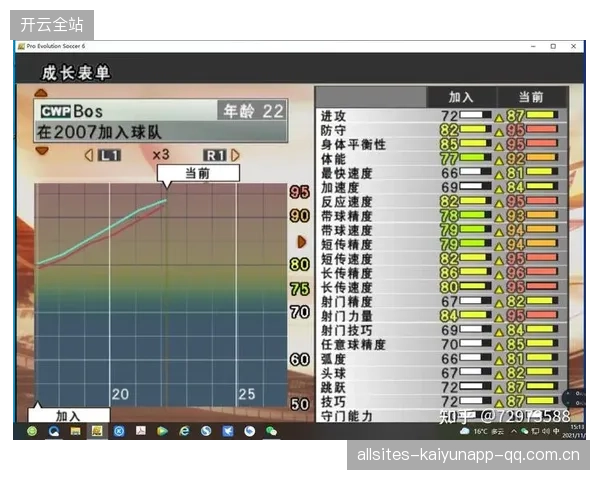This screenshot has width=600, height=480.
Task: Open File Explorer from the taskbar
Action: pyautogui.click(x=75, y=431)
